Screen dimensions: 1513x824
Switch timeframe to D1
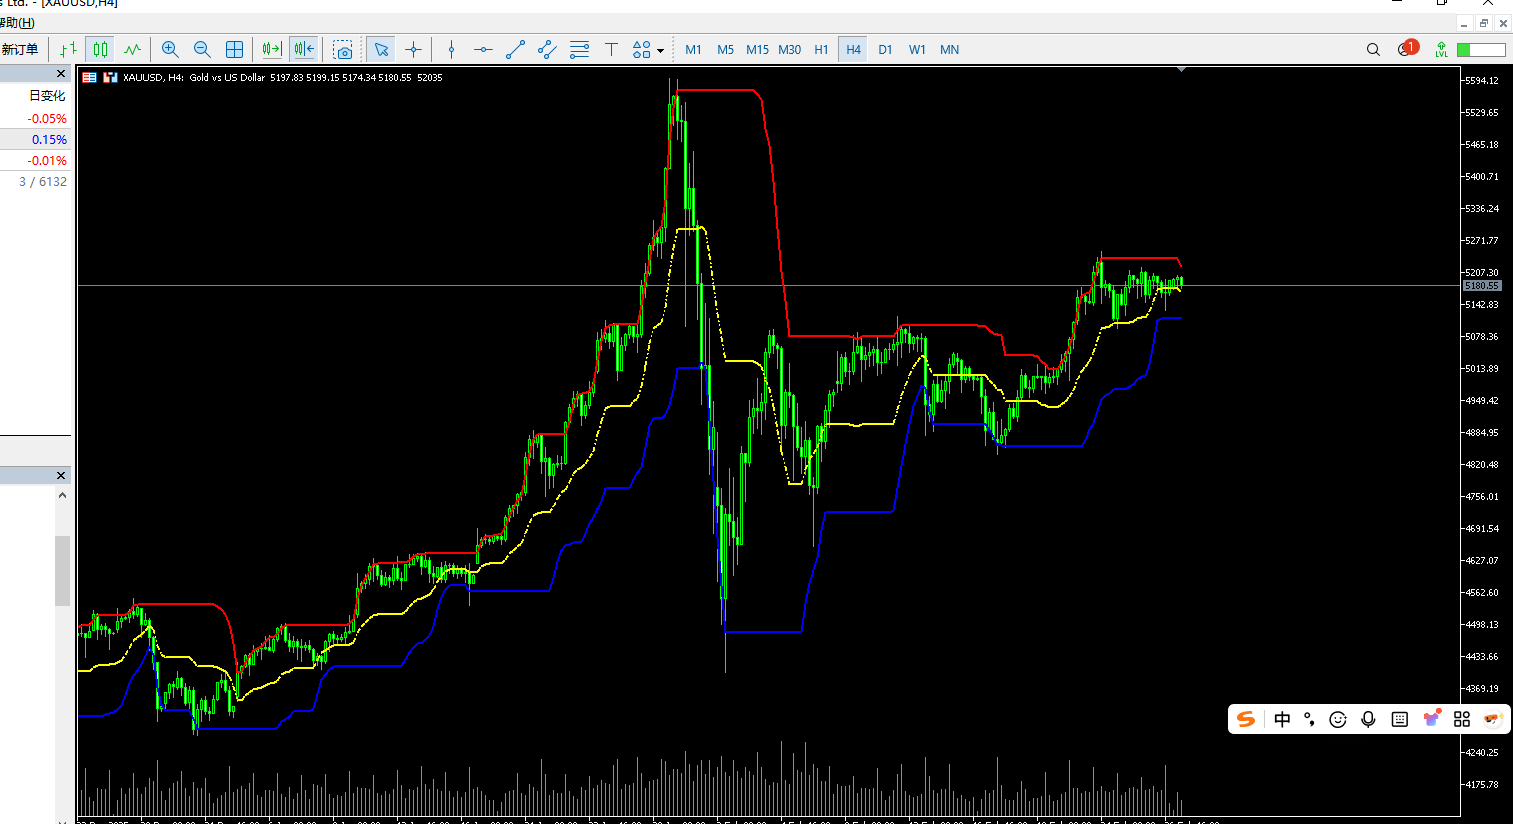[x=885, y=49]
